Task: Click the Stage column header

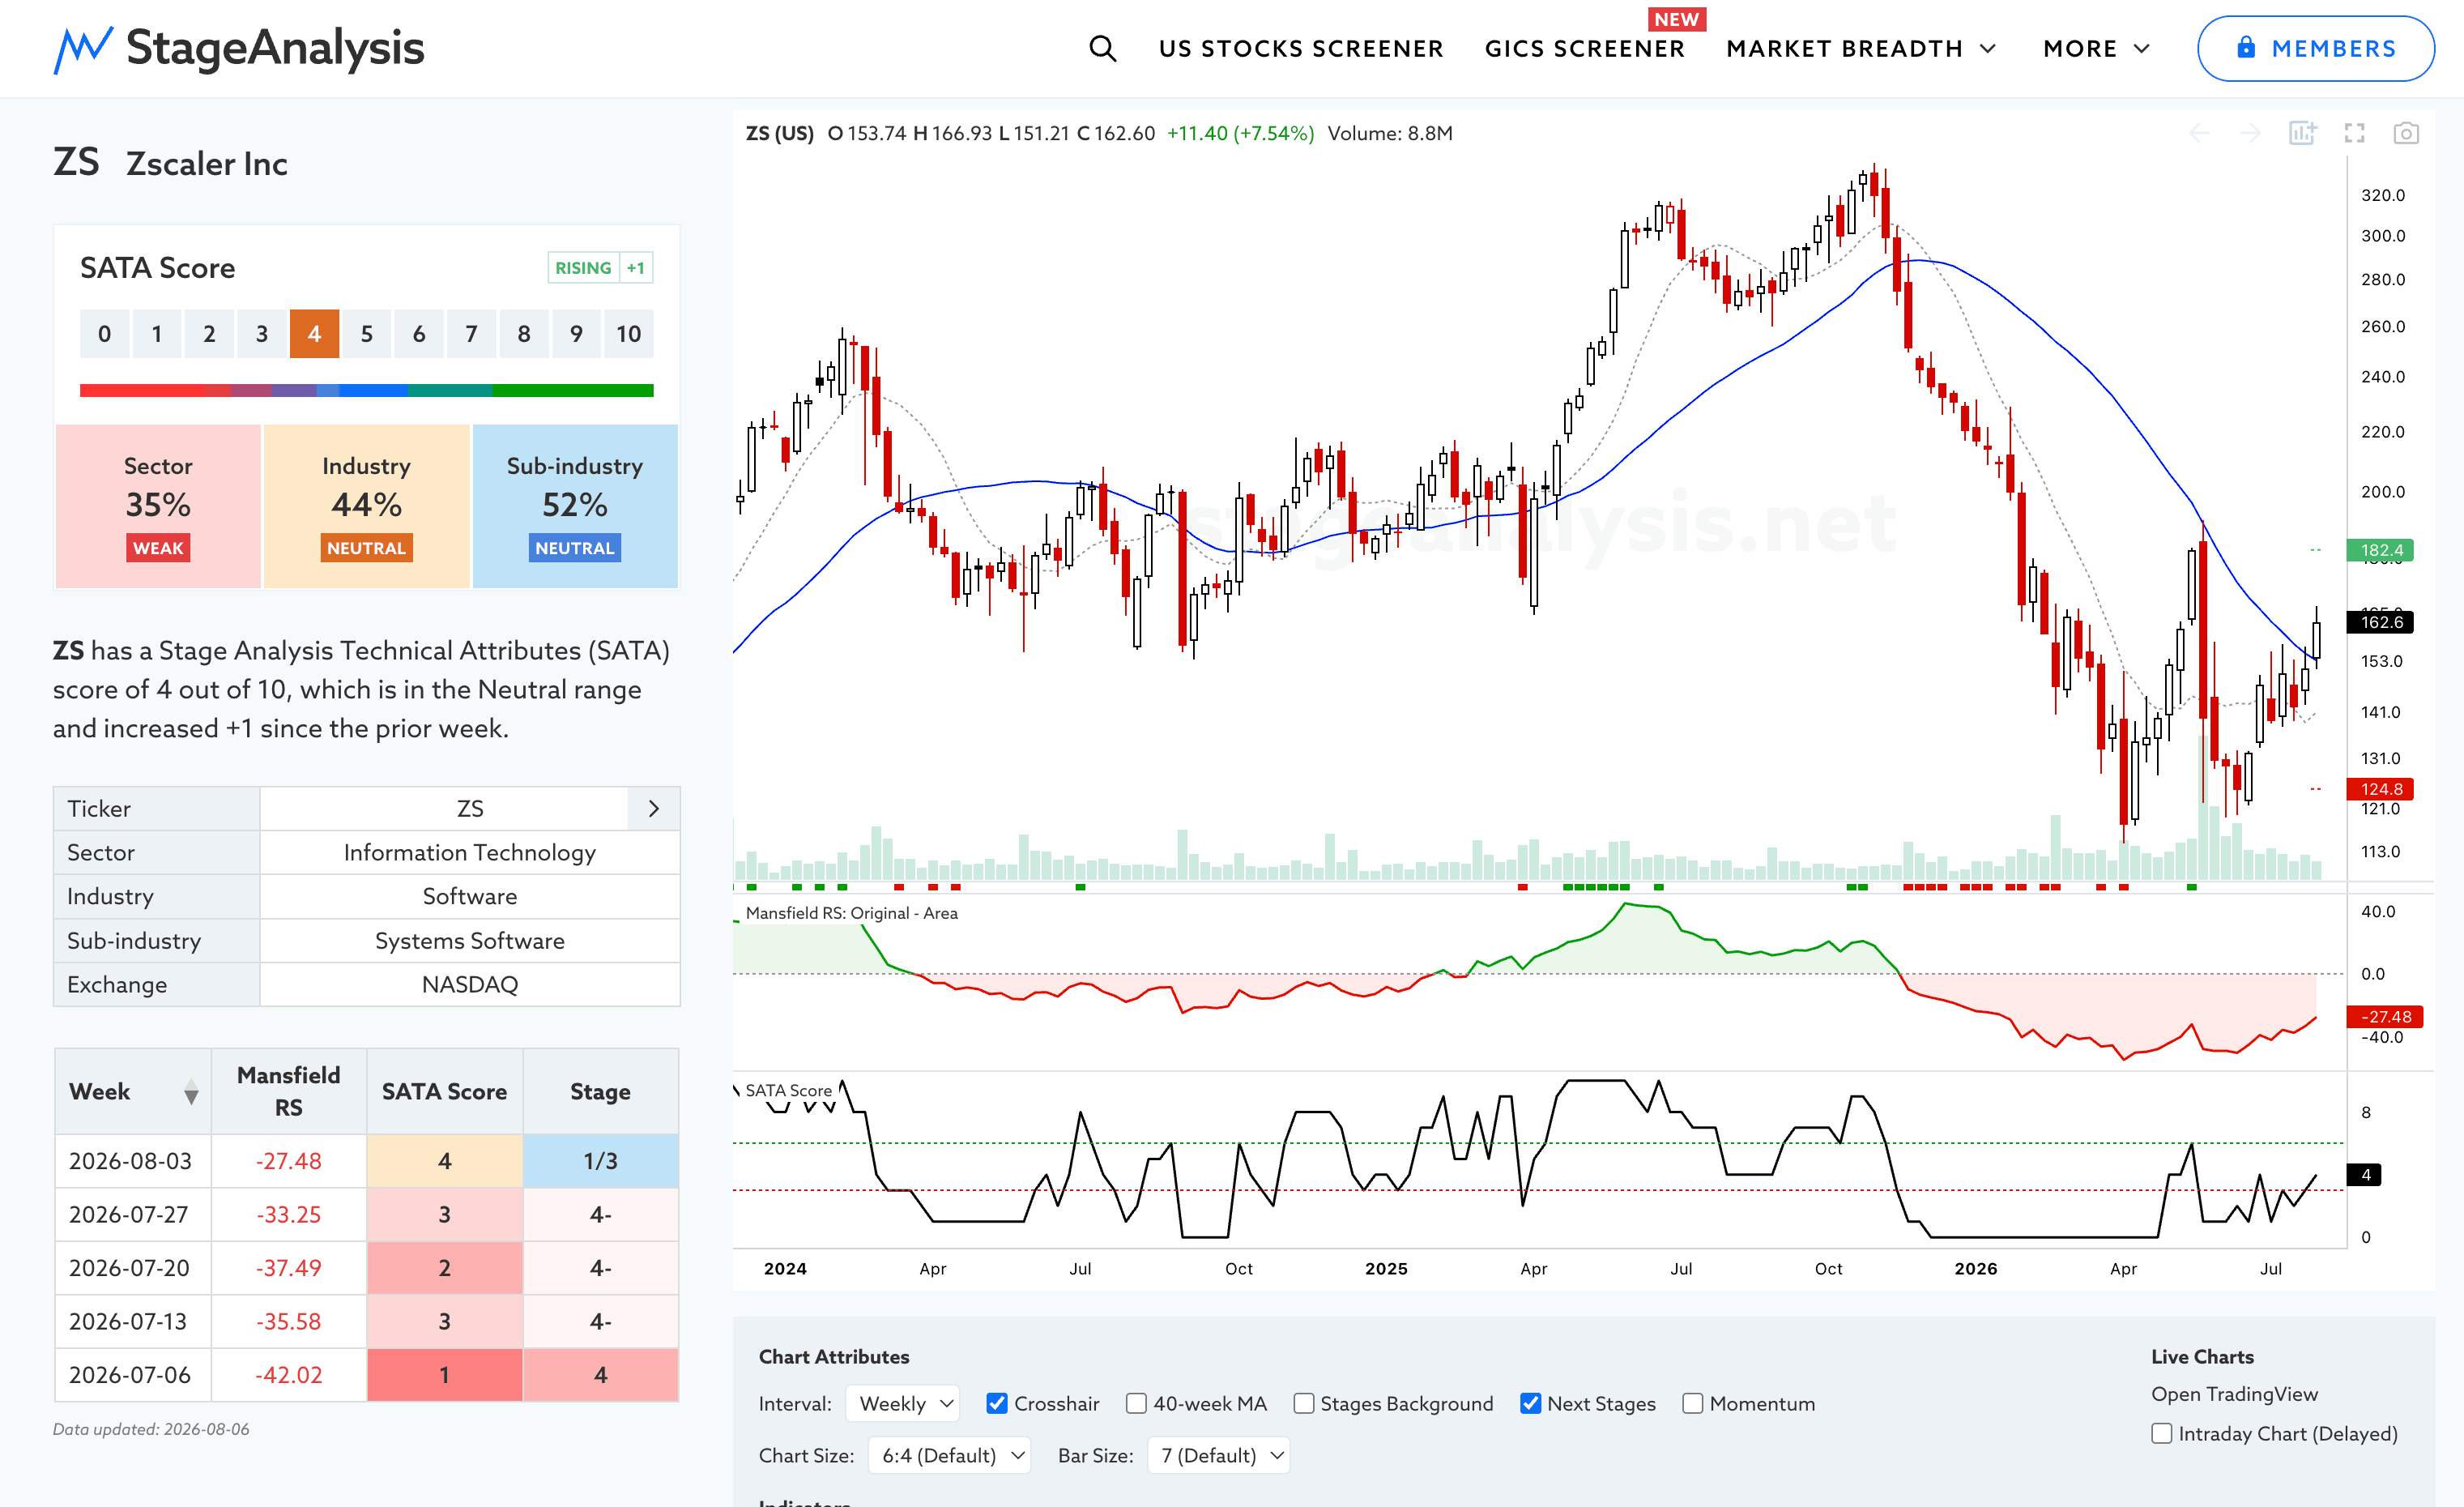Action: [x=600, y=1091]
